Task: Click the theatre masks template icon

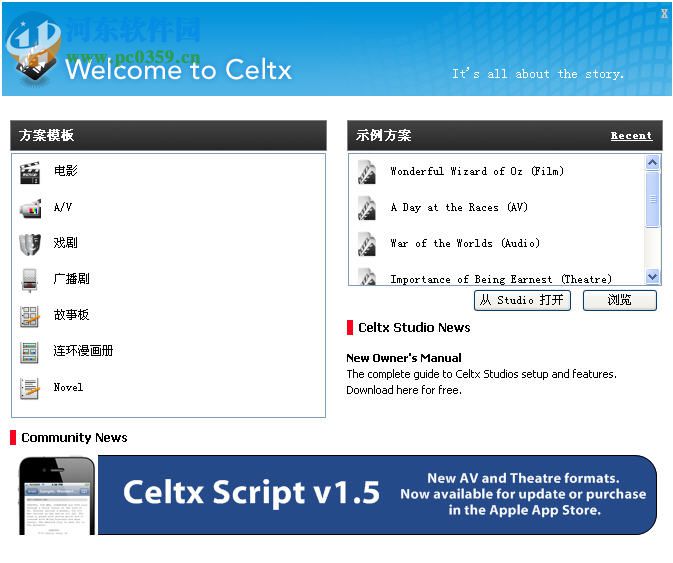Action: click(x=30, y=245)
